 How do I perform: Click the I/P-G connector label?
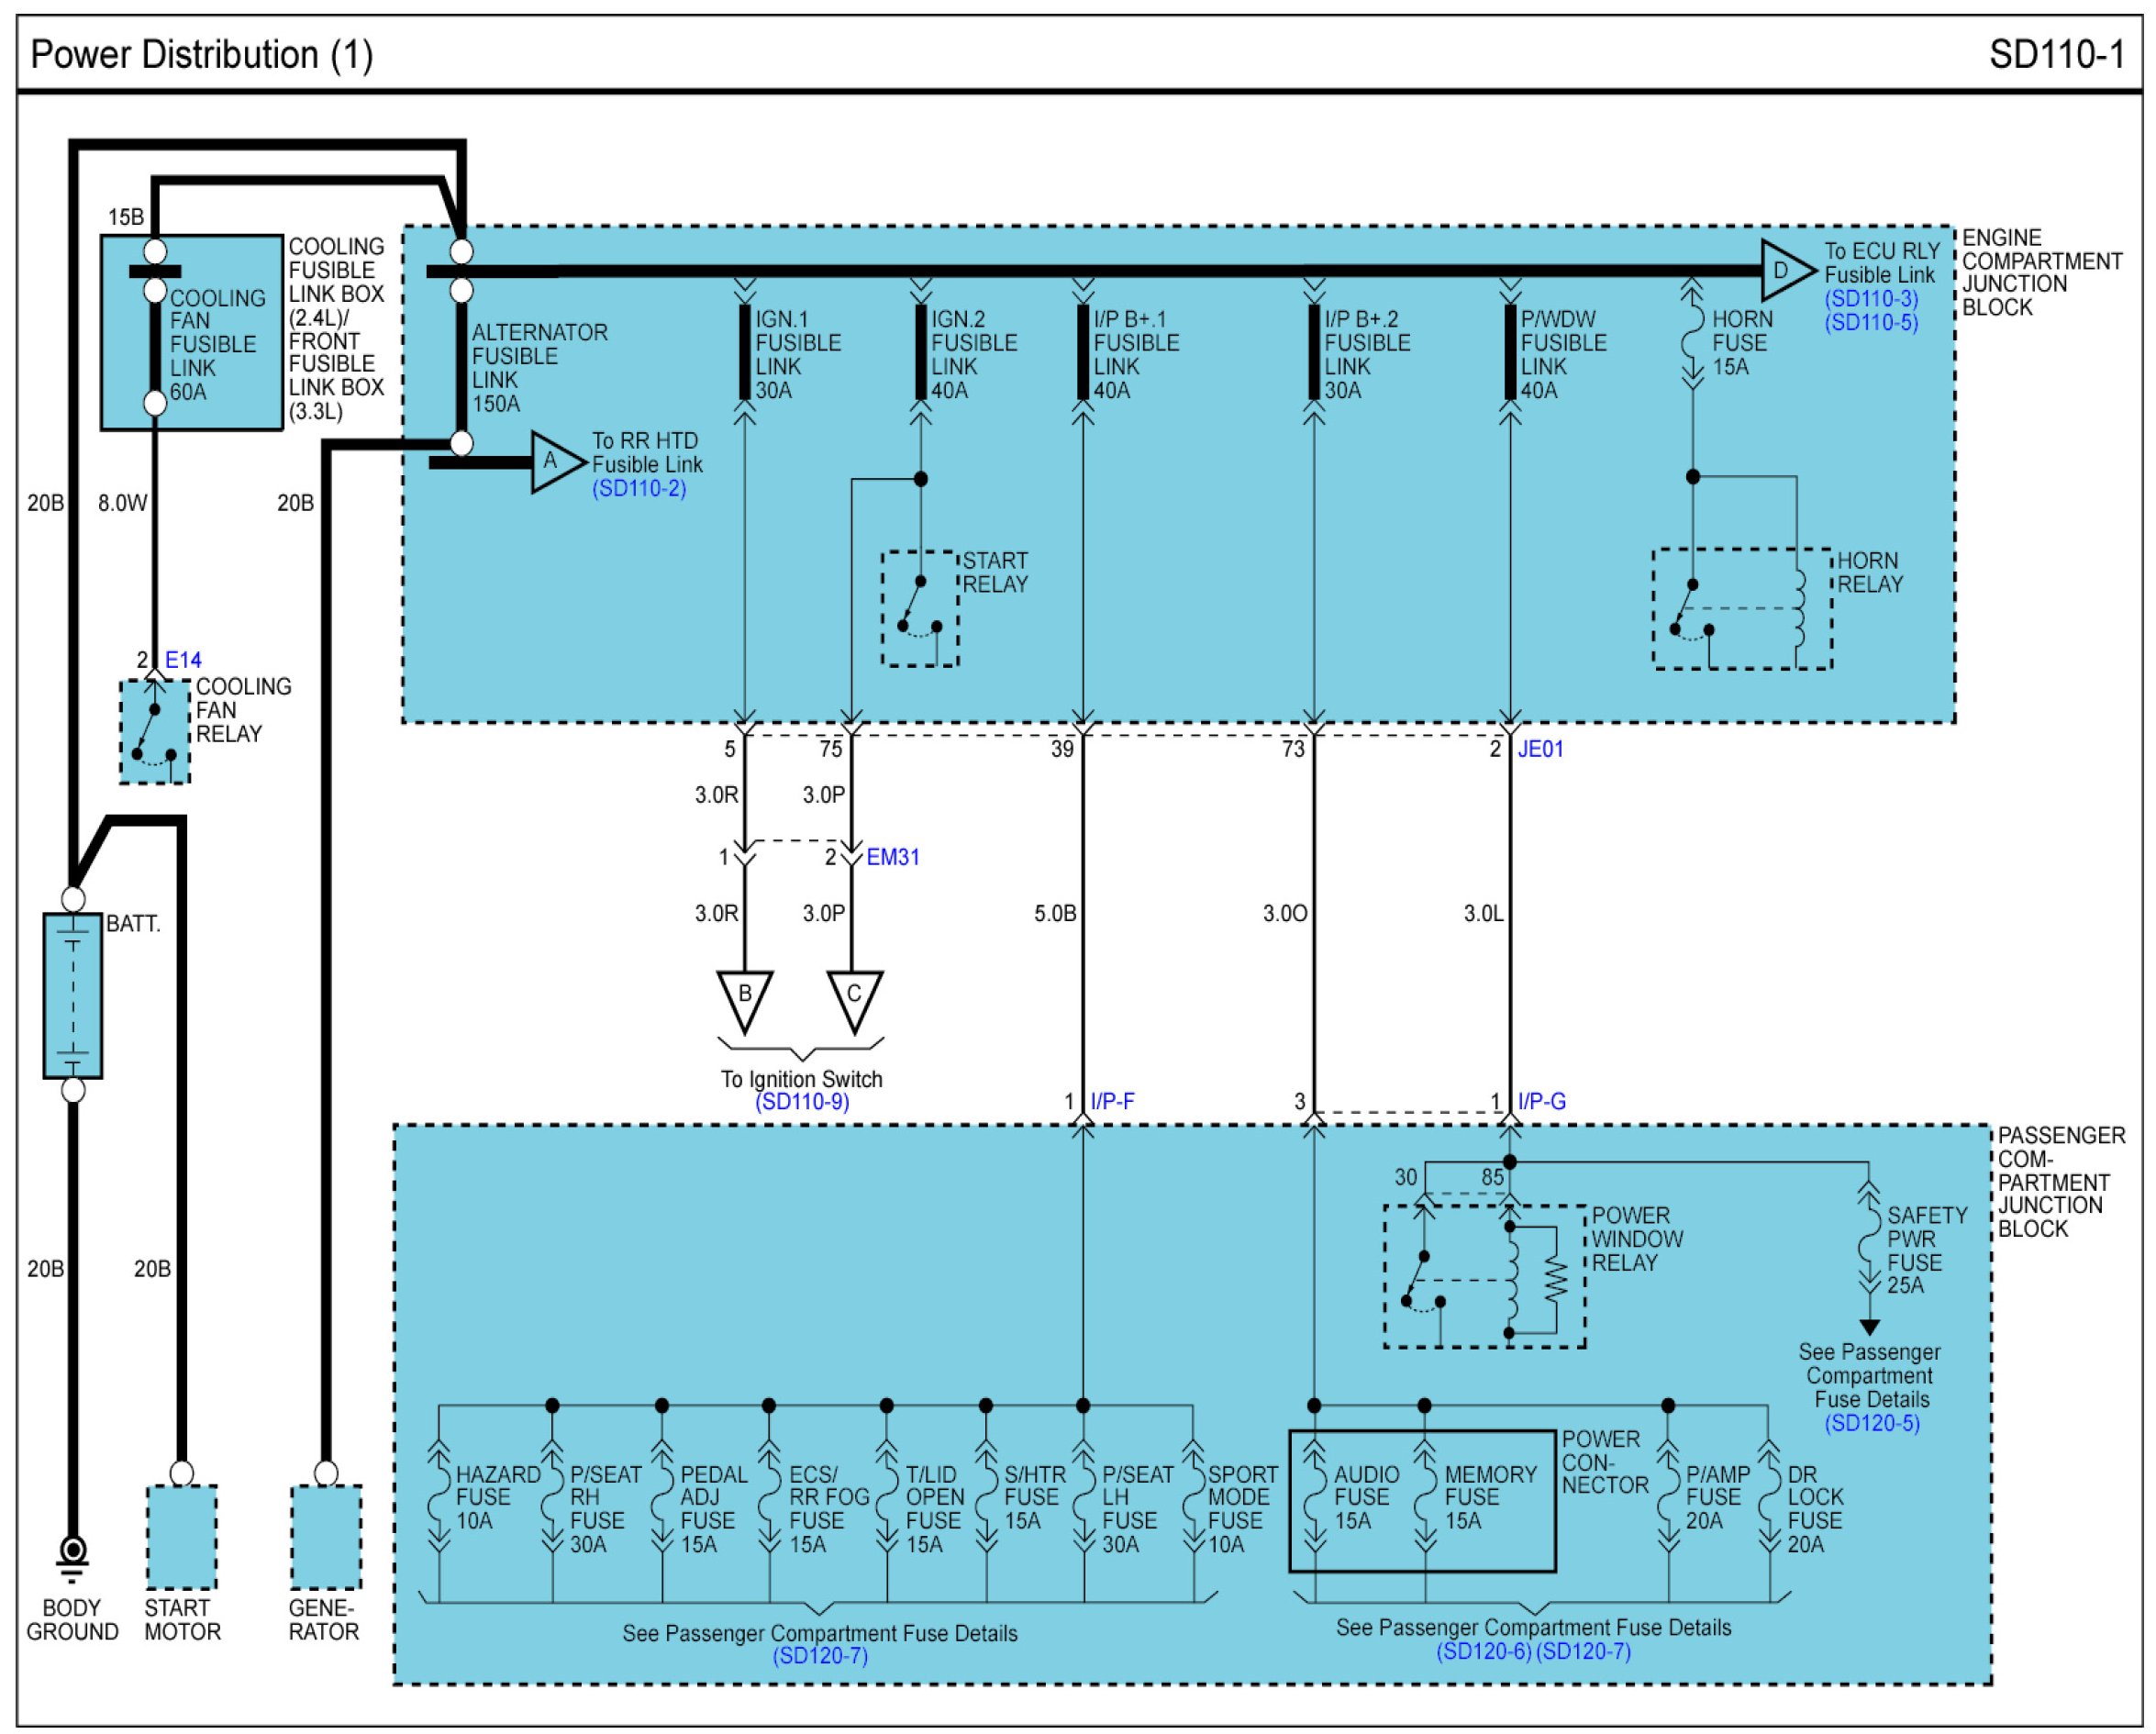(1541, 1102)
